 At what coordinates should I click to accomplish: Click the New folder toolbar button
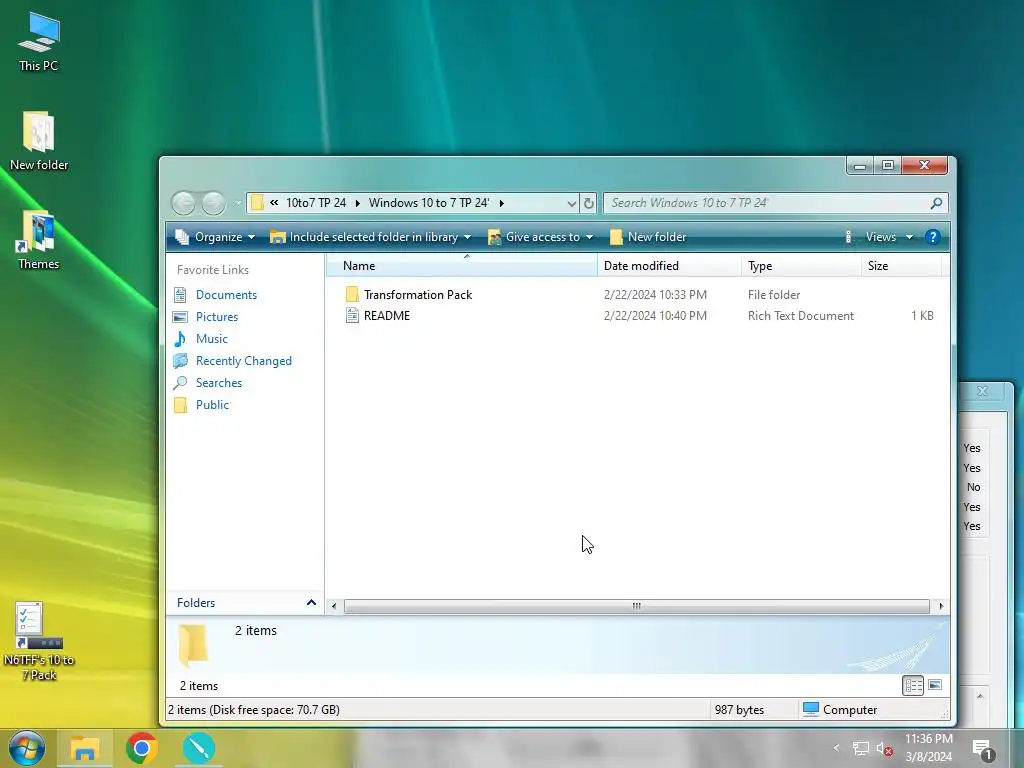point(648,237)
